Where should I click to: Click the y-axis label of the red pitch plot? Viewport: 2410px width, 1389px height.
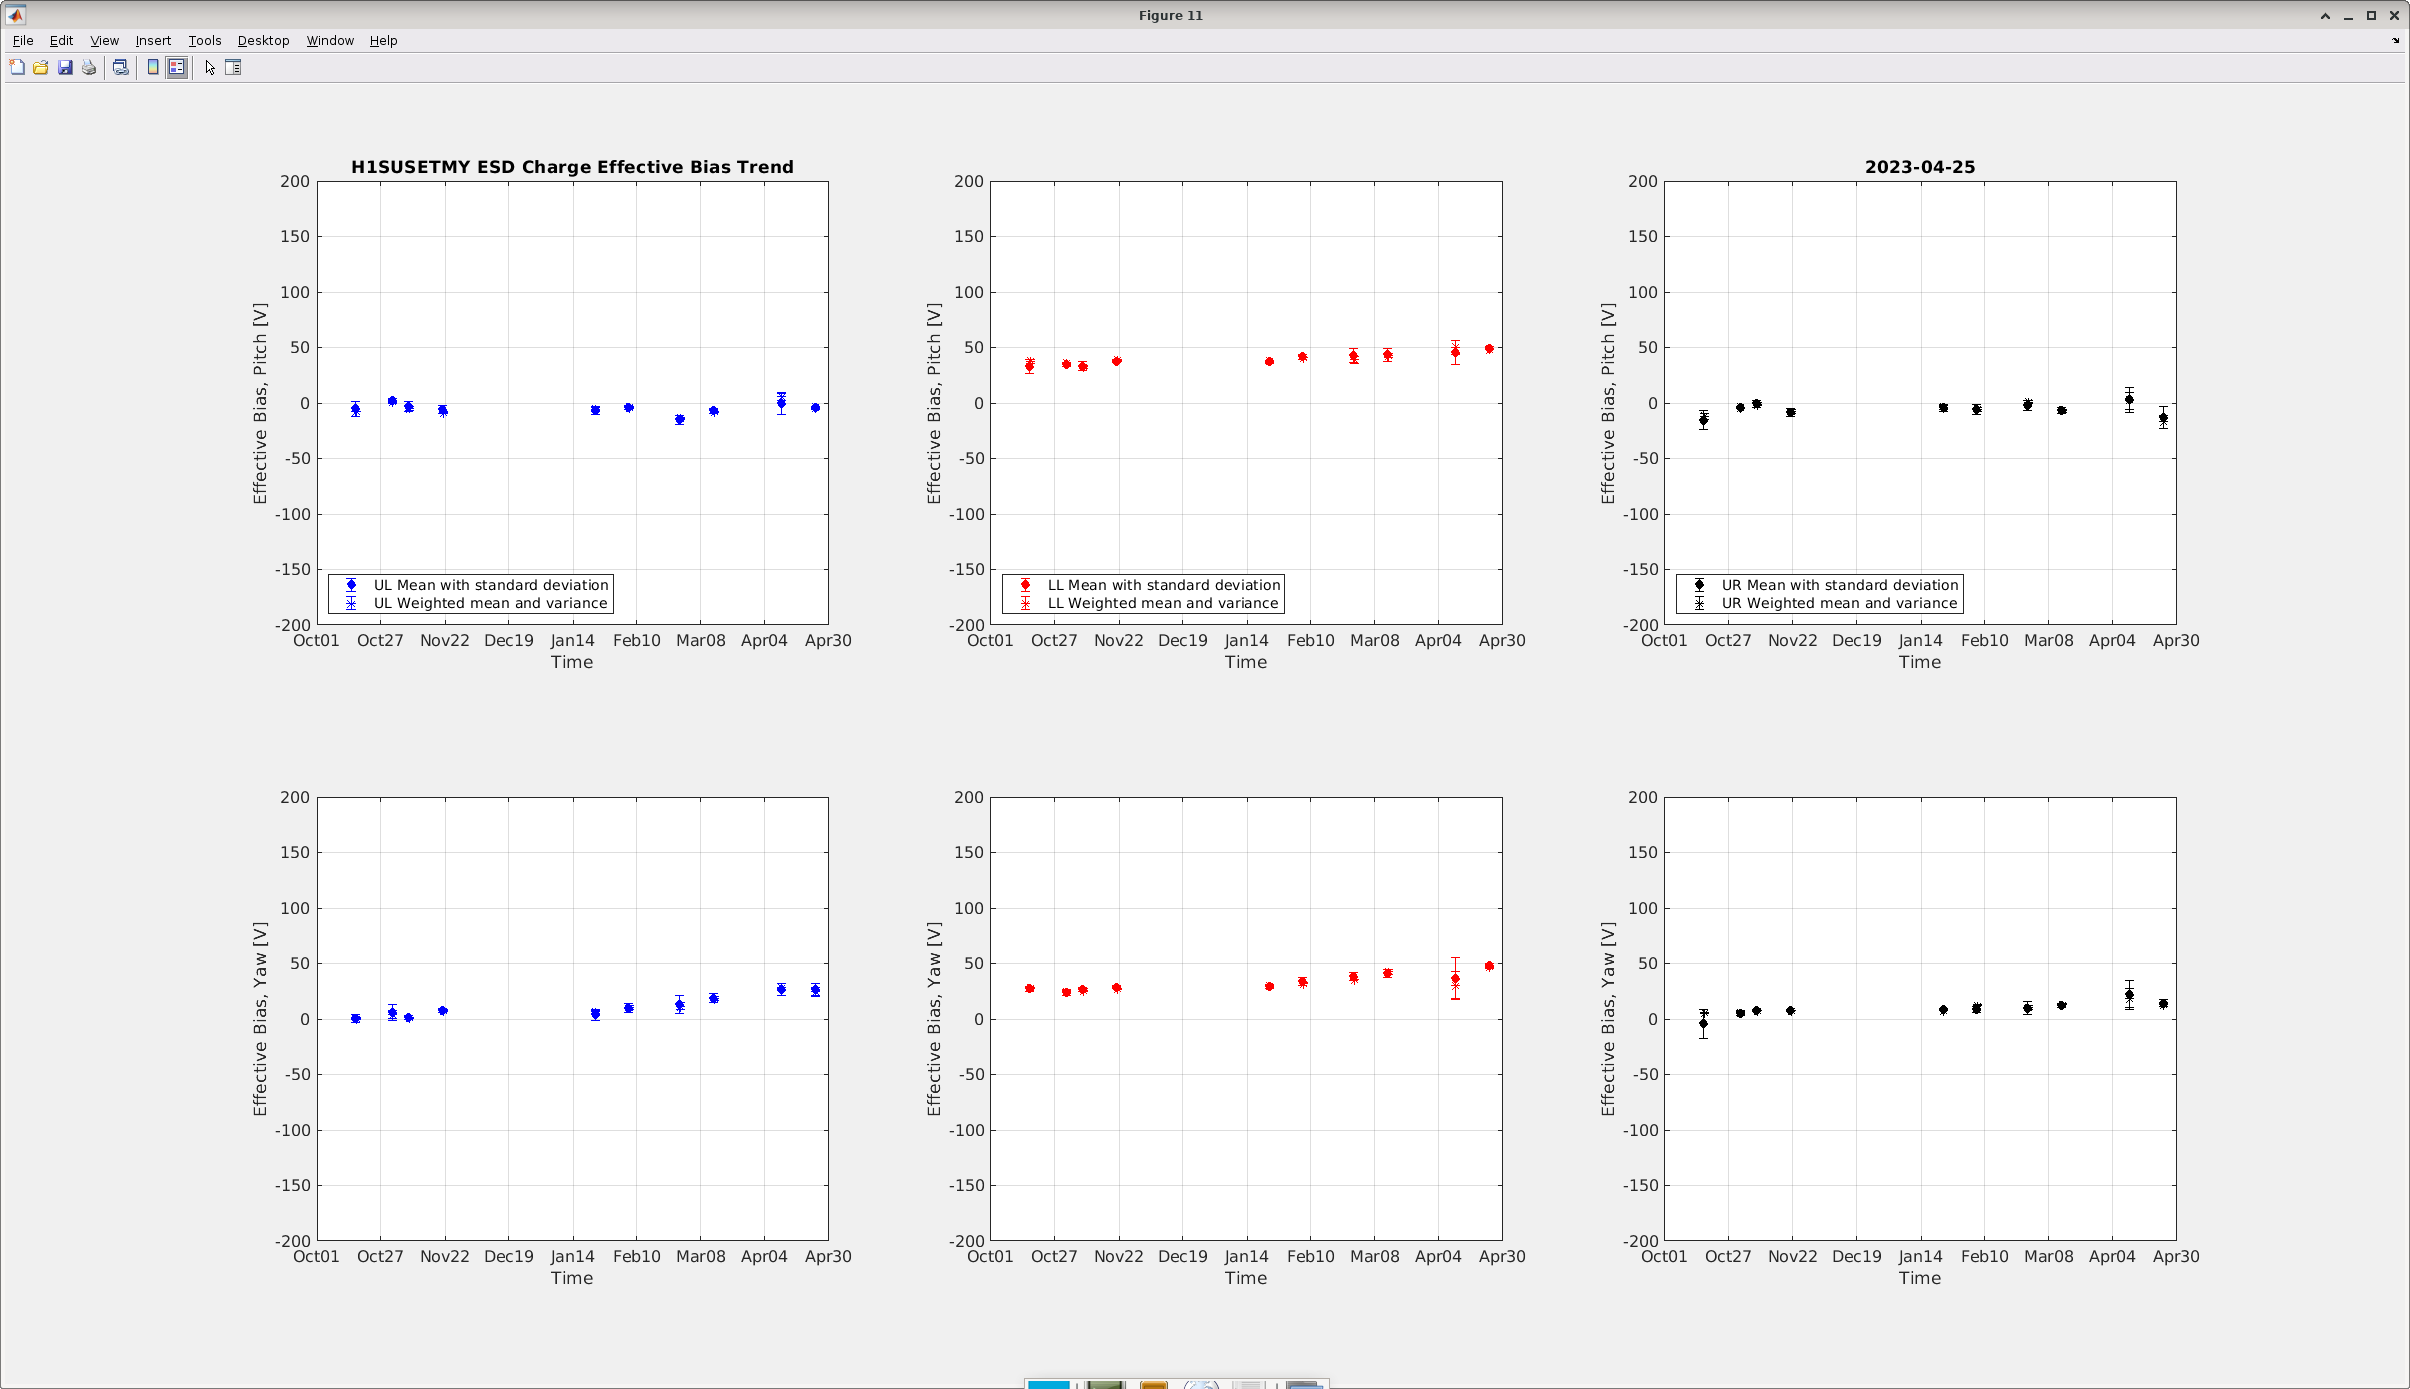[934, 403]
